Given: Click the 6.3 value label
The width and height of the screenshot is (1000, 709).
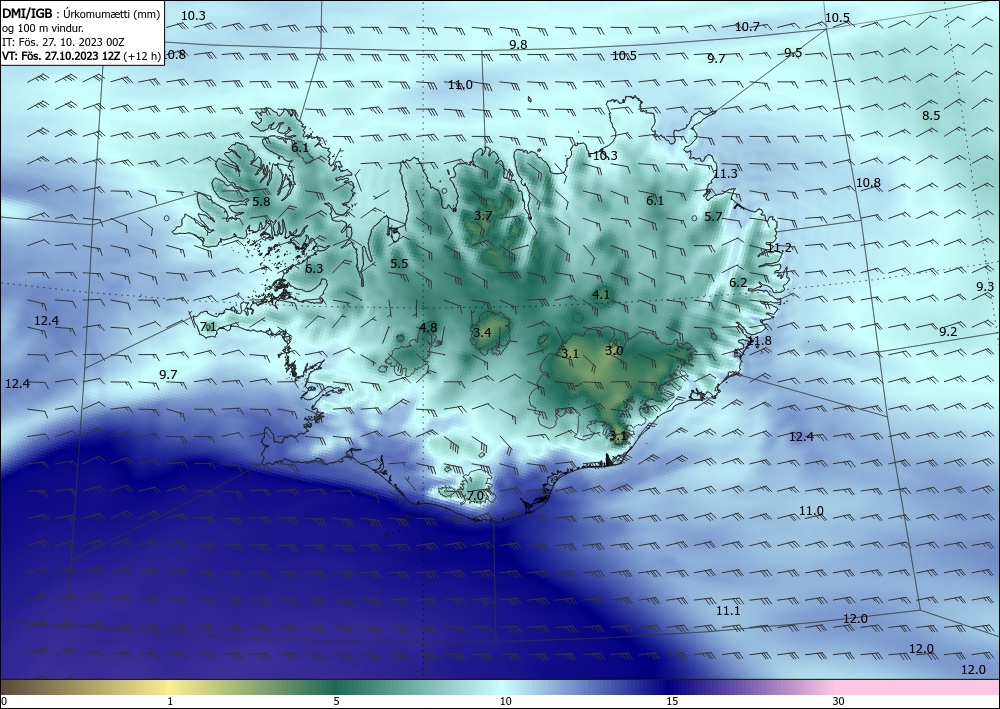Looking at the screenshot, I should pos(314,269).
